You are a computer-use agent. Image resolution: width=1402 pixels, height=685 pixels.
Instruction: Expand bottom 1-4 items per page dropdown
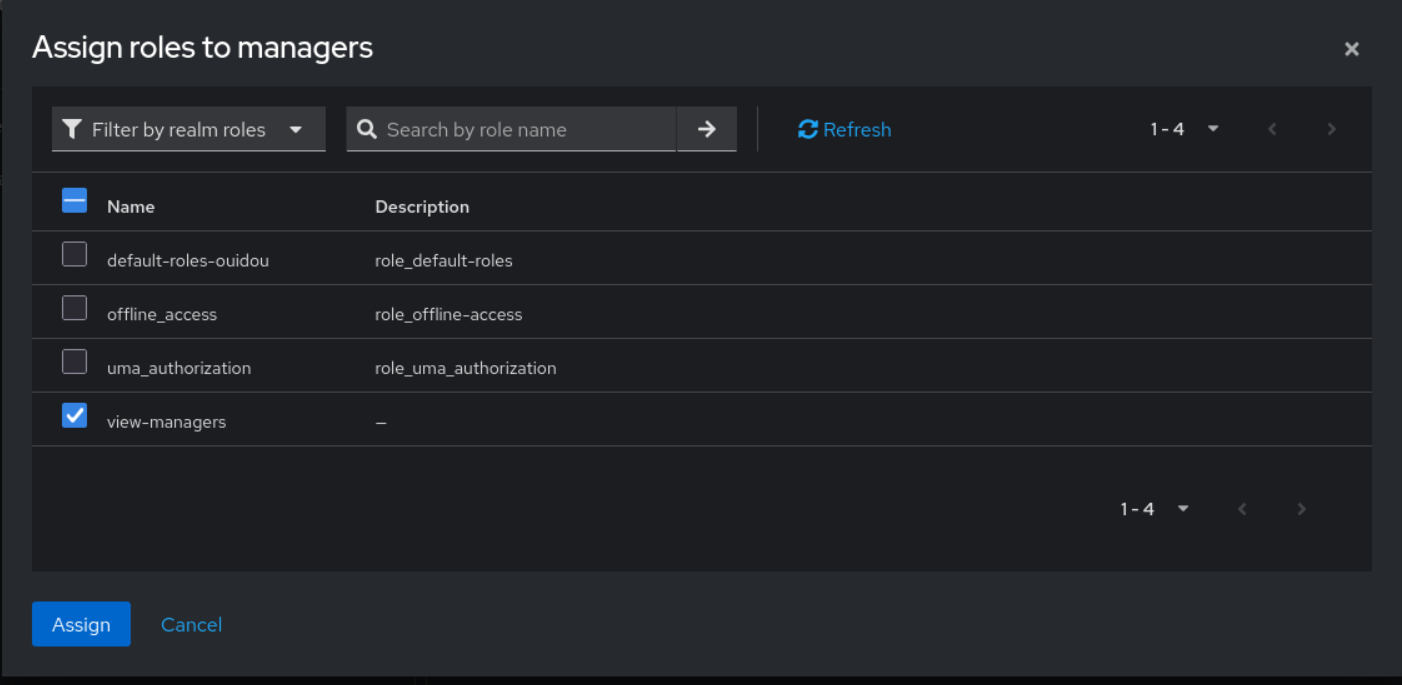pyautogui.click(x=1154, y=509)
